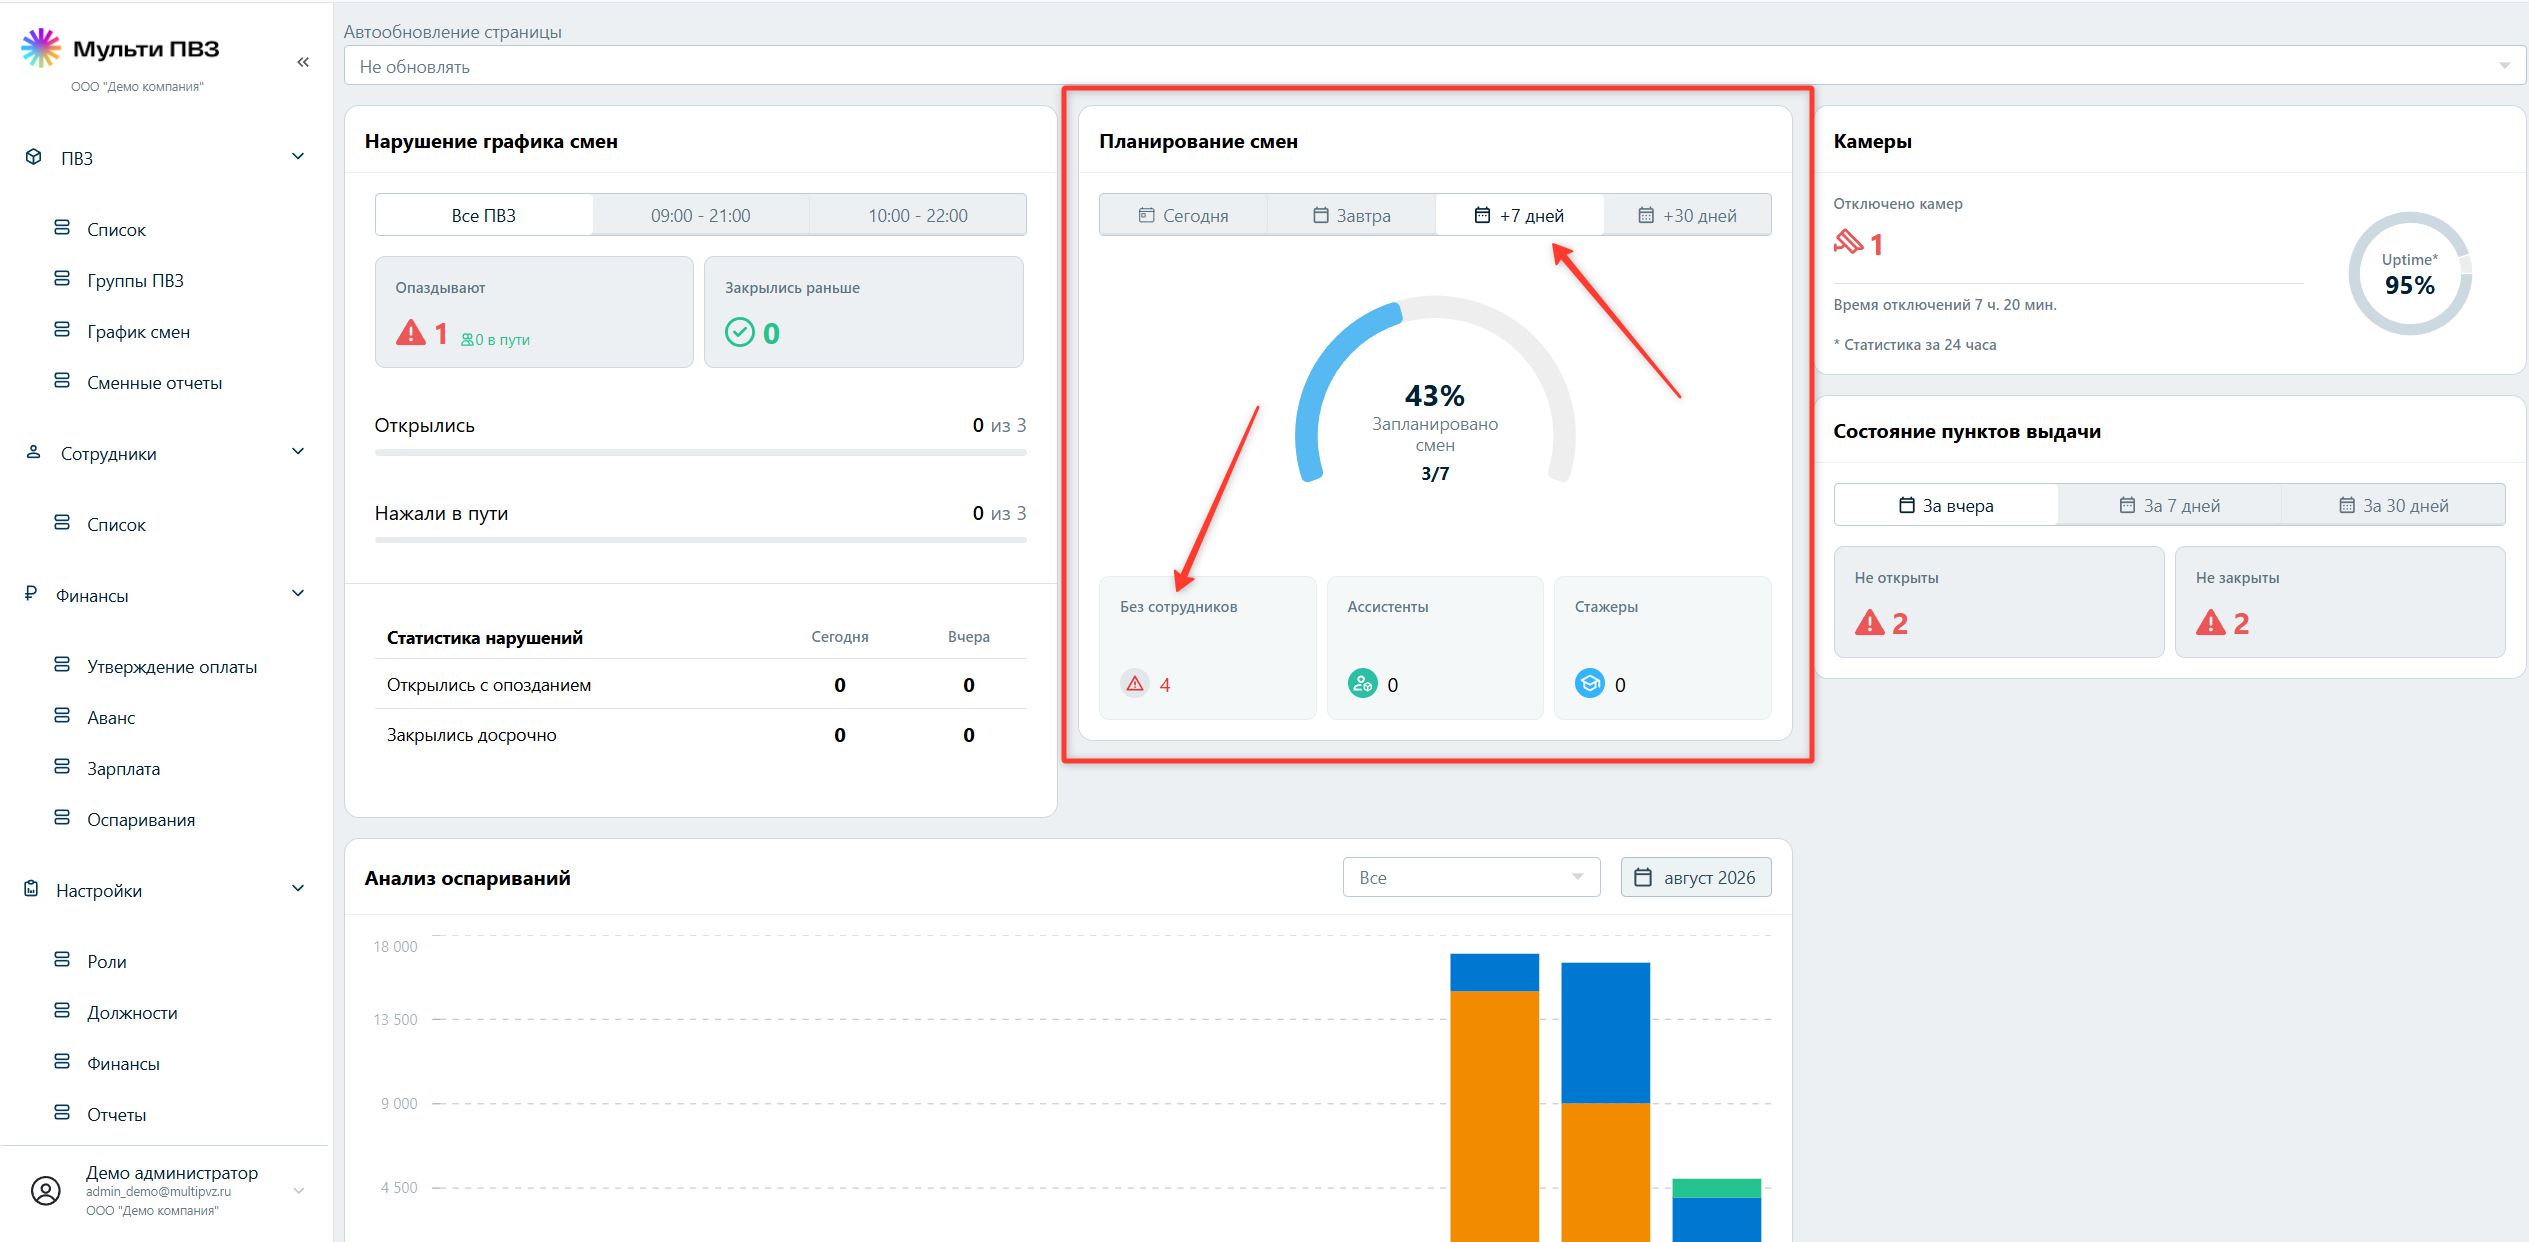
Task: Collapse the Настройки sidebar section chevron
Action: coord(298,888)
